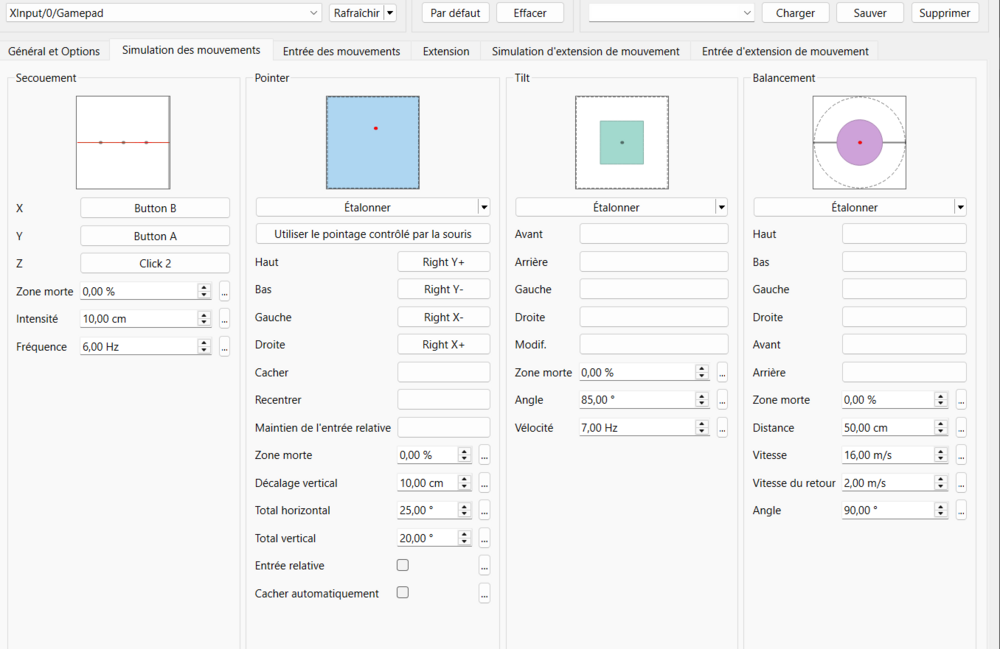Increase Zone morte value in Secouement

[x=204, y=288]
